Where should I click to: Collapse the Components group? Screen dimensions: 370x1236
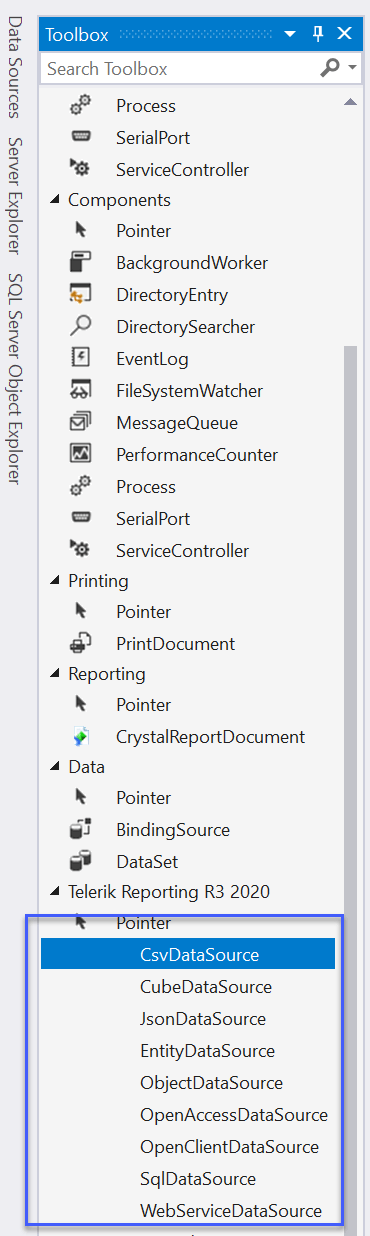(x=56, y=200)
